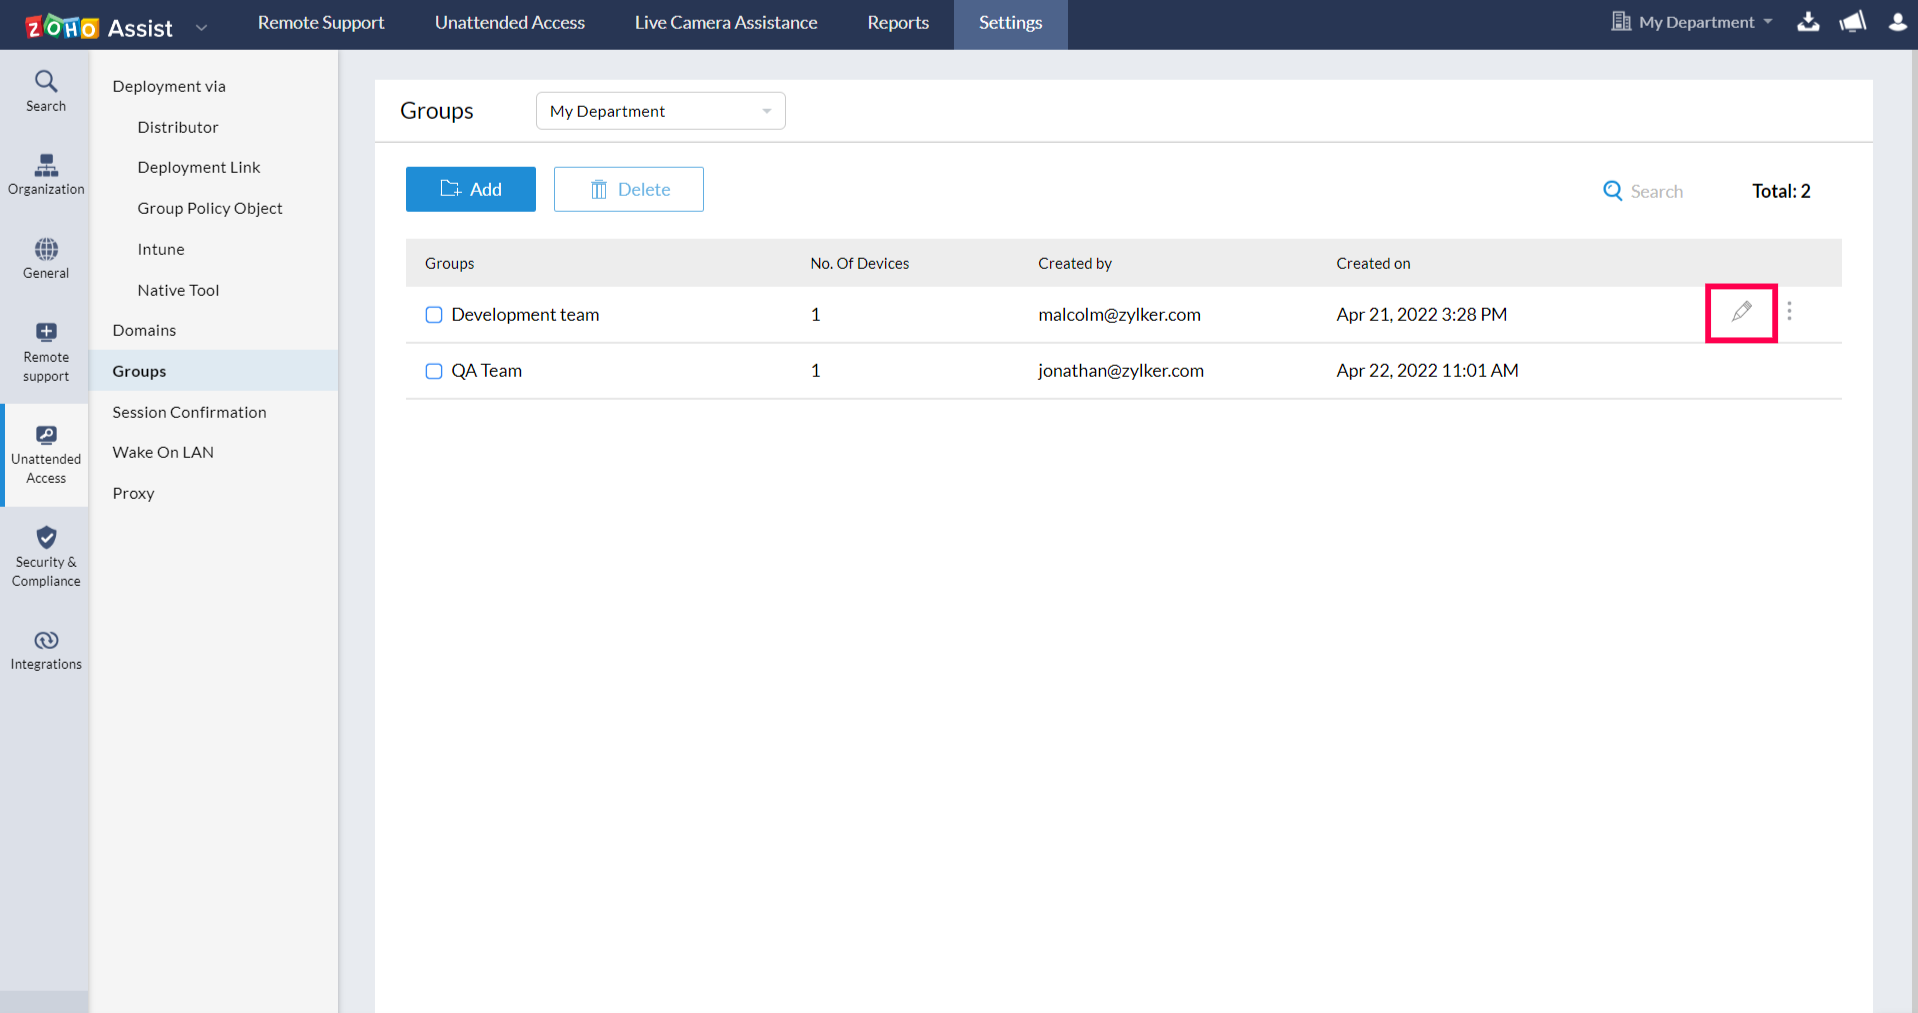
Task: Expand the Zoho Assist product chevron
Action: 201,28
